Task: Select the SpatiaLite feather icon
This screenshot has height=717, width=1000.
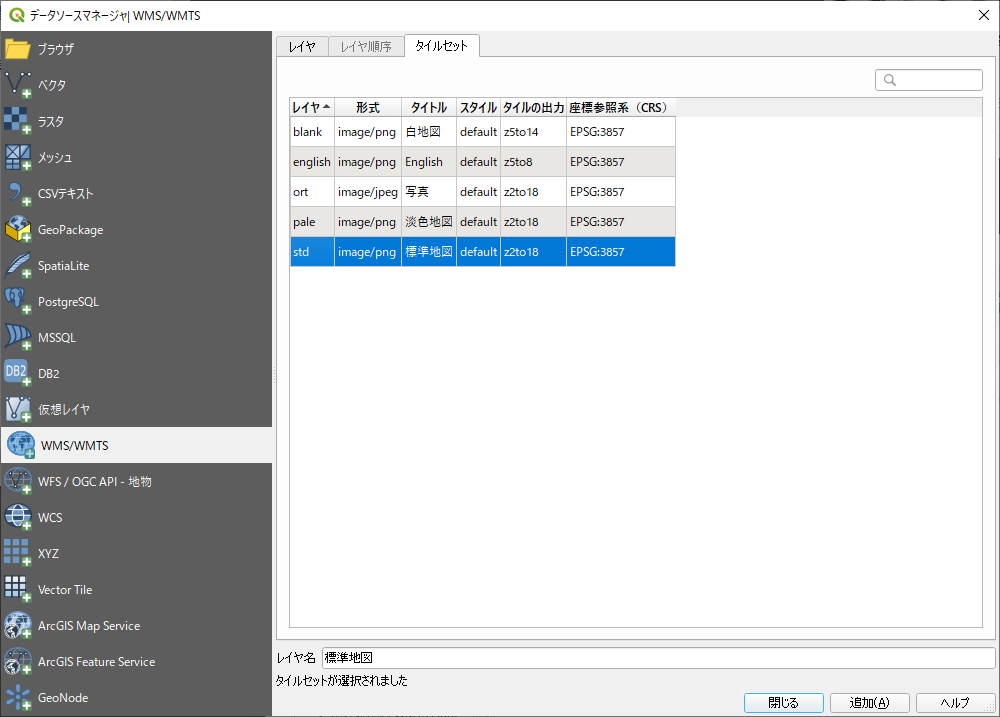Action: (x=17, y=265)
